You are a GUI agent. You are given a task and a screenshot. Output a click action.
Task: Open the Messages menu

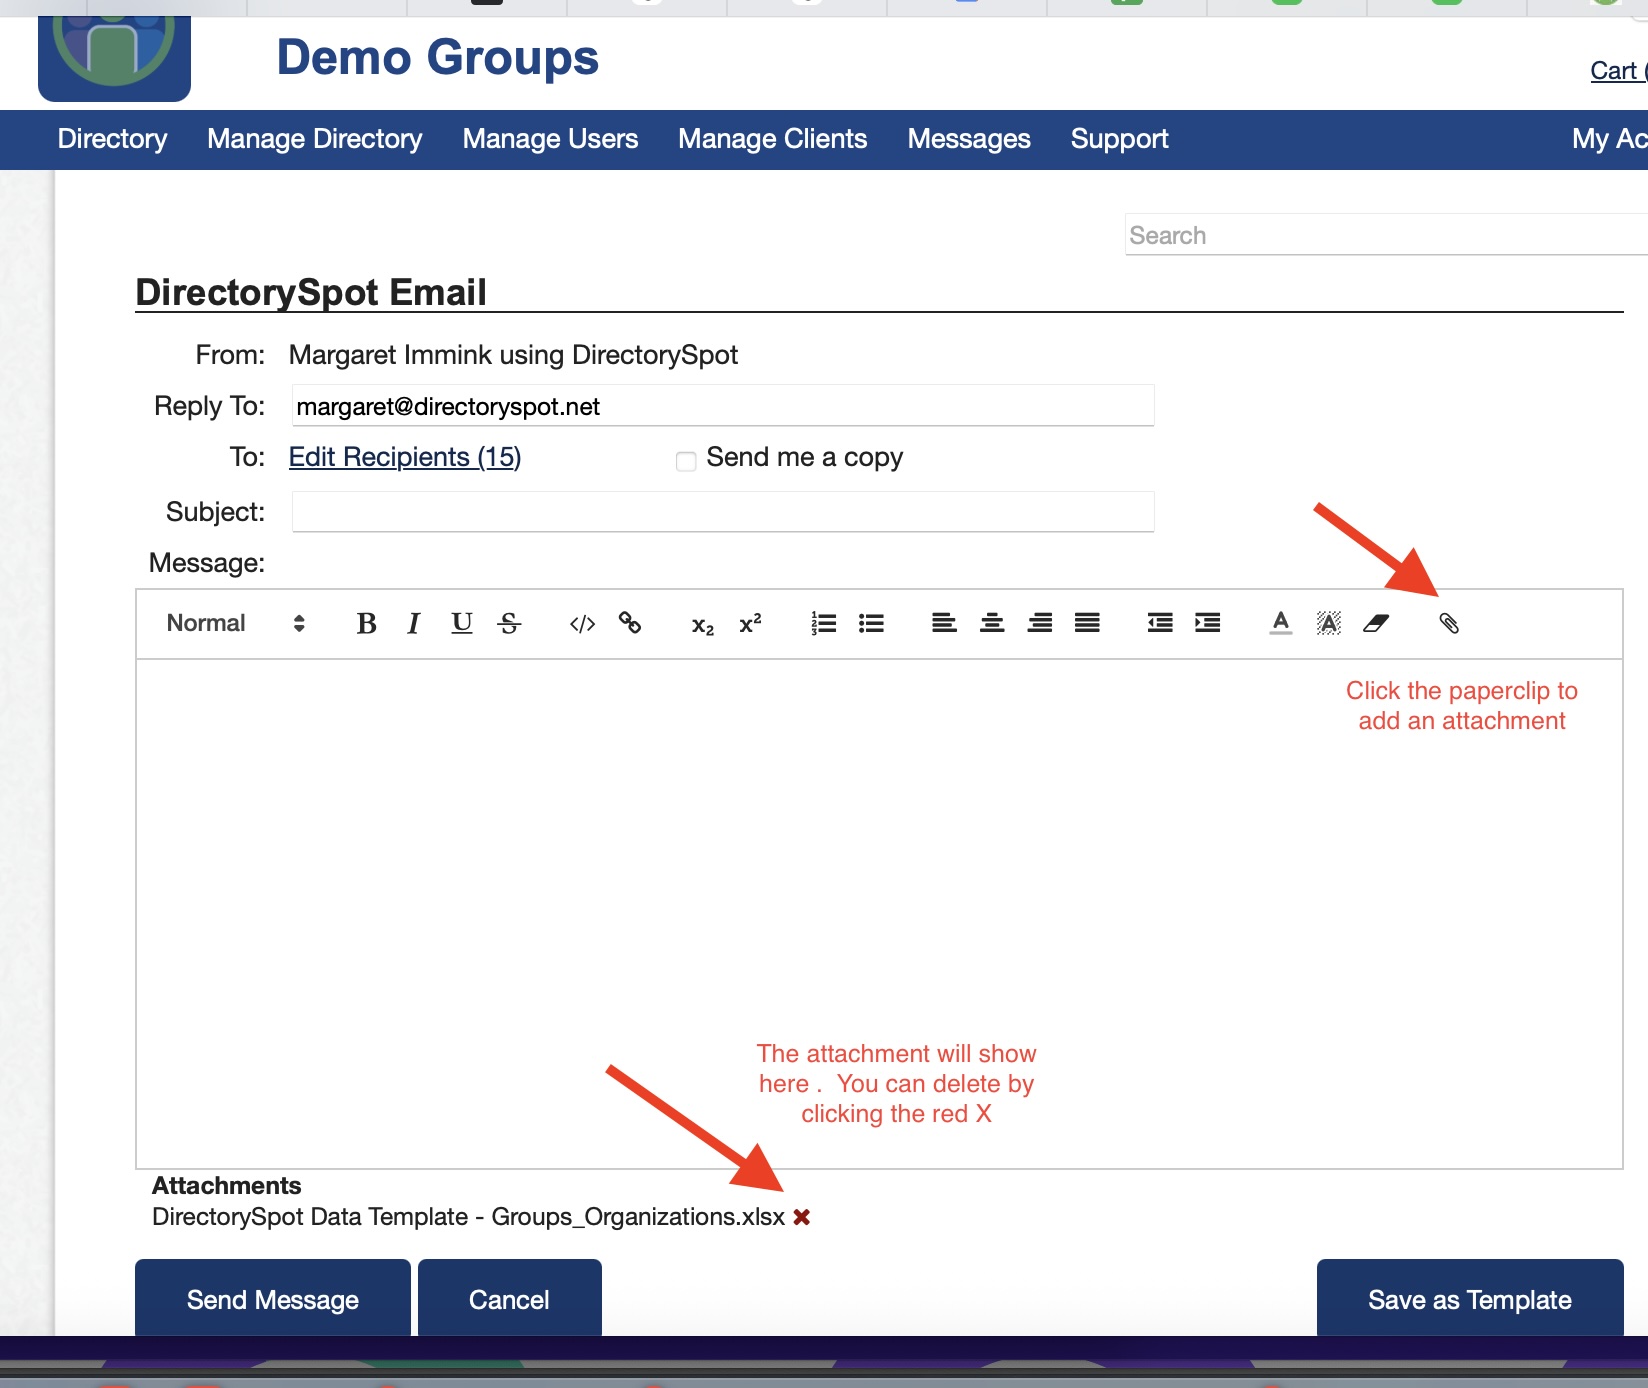coord(969,139)
